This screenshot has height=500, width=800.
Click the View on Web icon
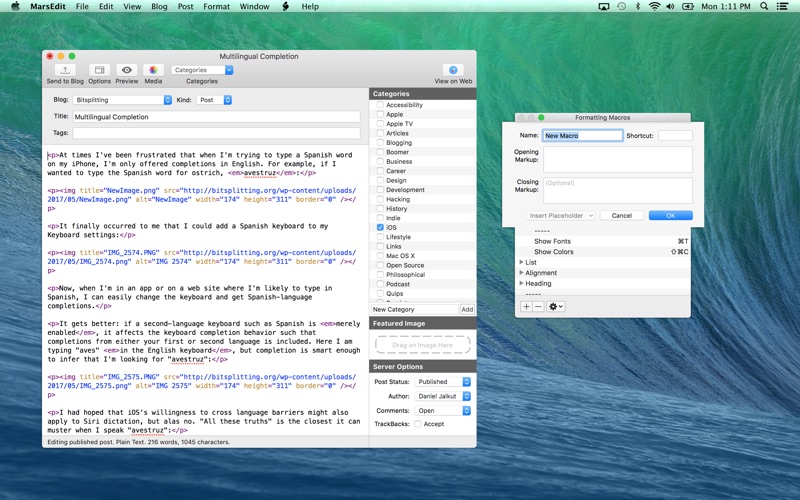click(x=453, y=71)
